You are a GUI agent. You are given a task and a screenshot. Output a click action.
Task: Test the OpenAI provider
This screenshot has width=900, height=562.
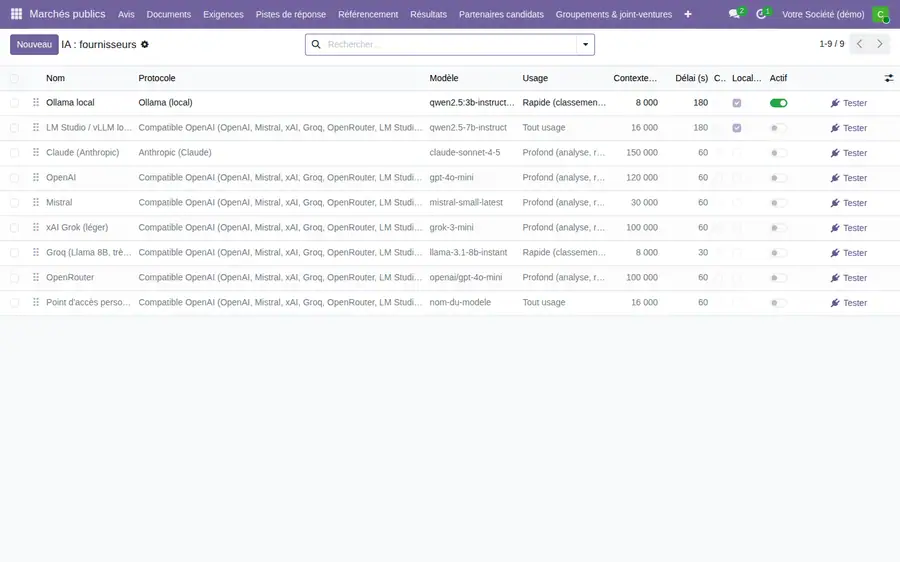(848, 178)
